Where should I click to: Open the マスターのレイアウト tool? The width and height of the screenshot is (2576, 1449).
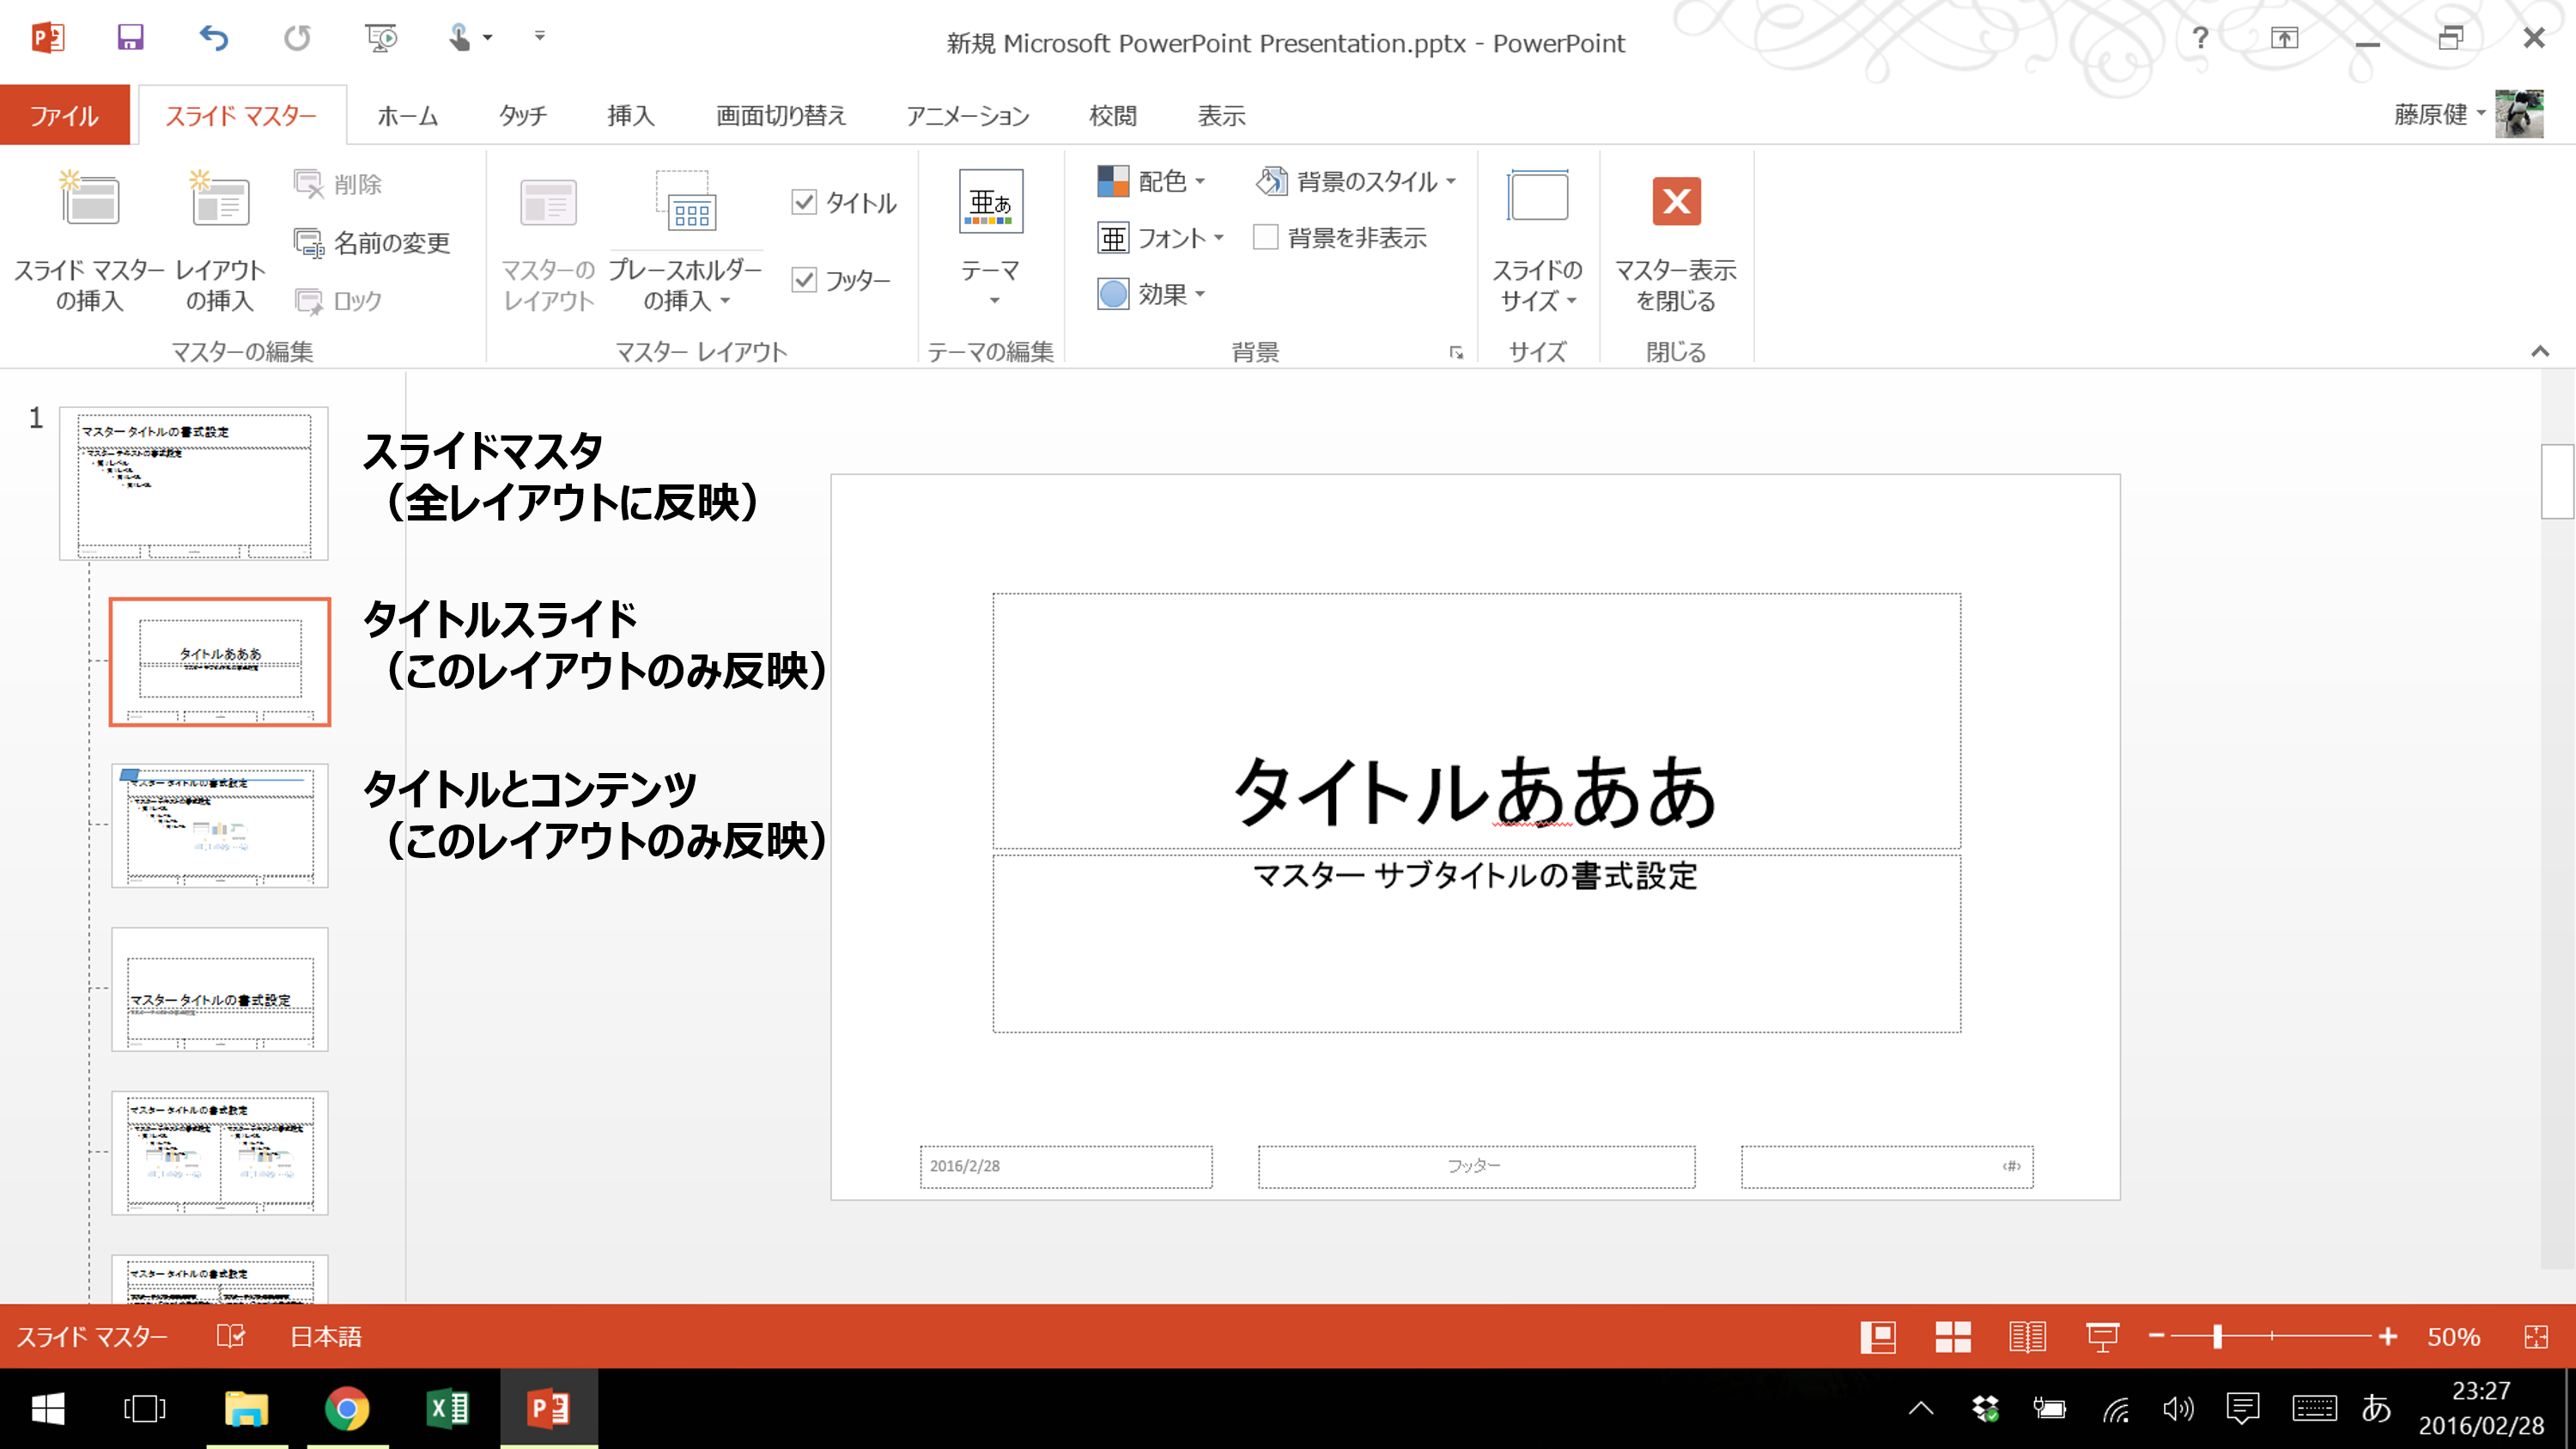point(548,240)
